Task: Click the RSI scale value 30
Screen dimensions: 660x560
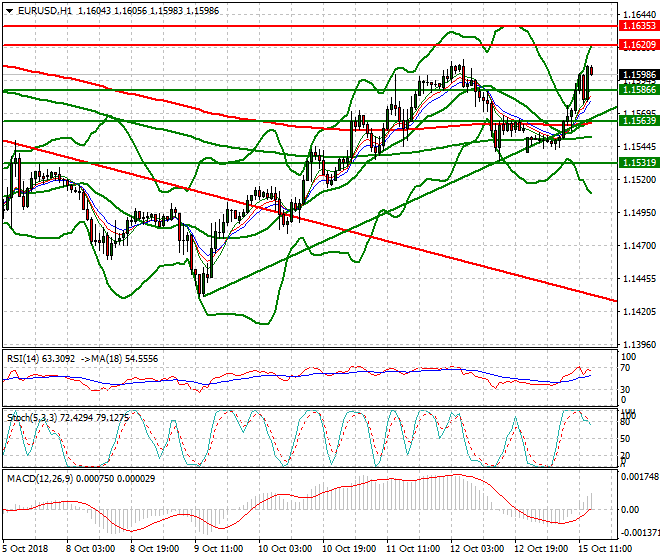Action: point(625,389)
